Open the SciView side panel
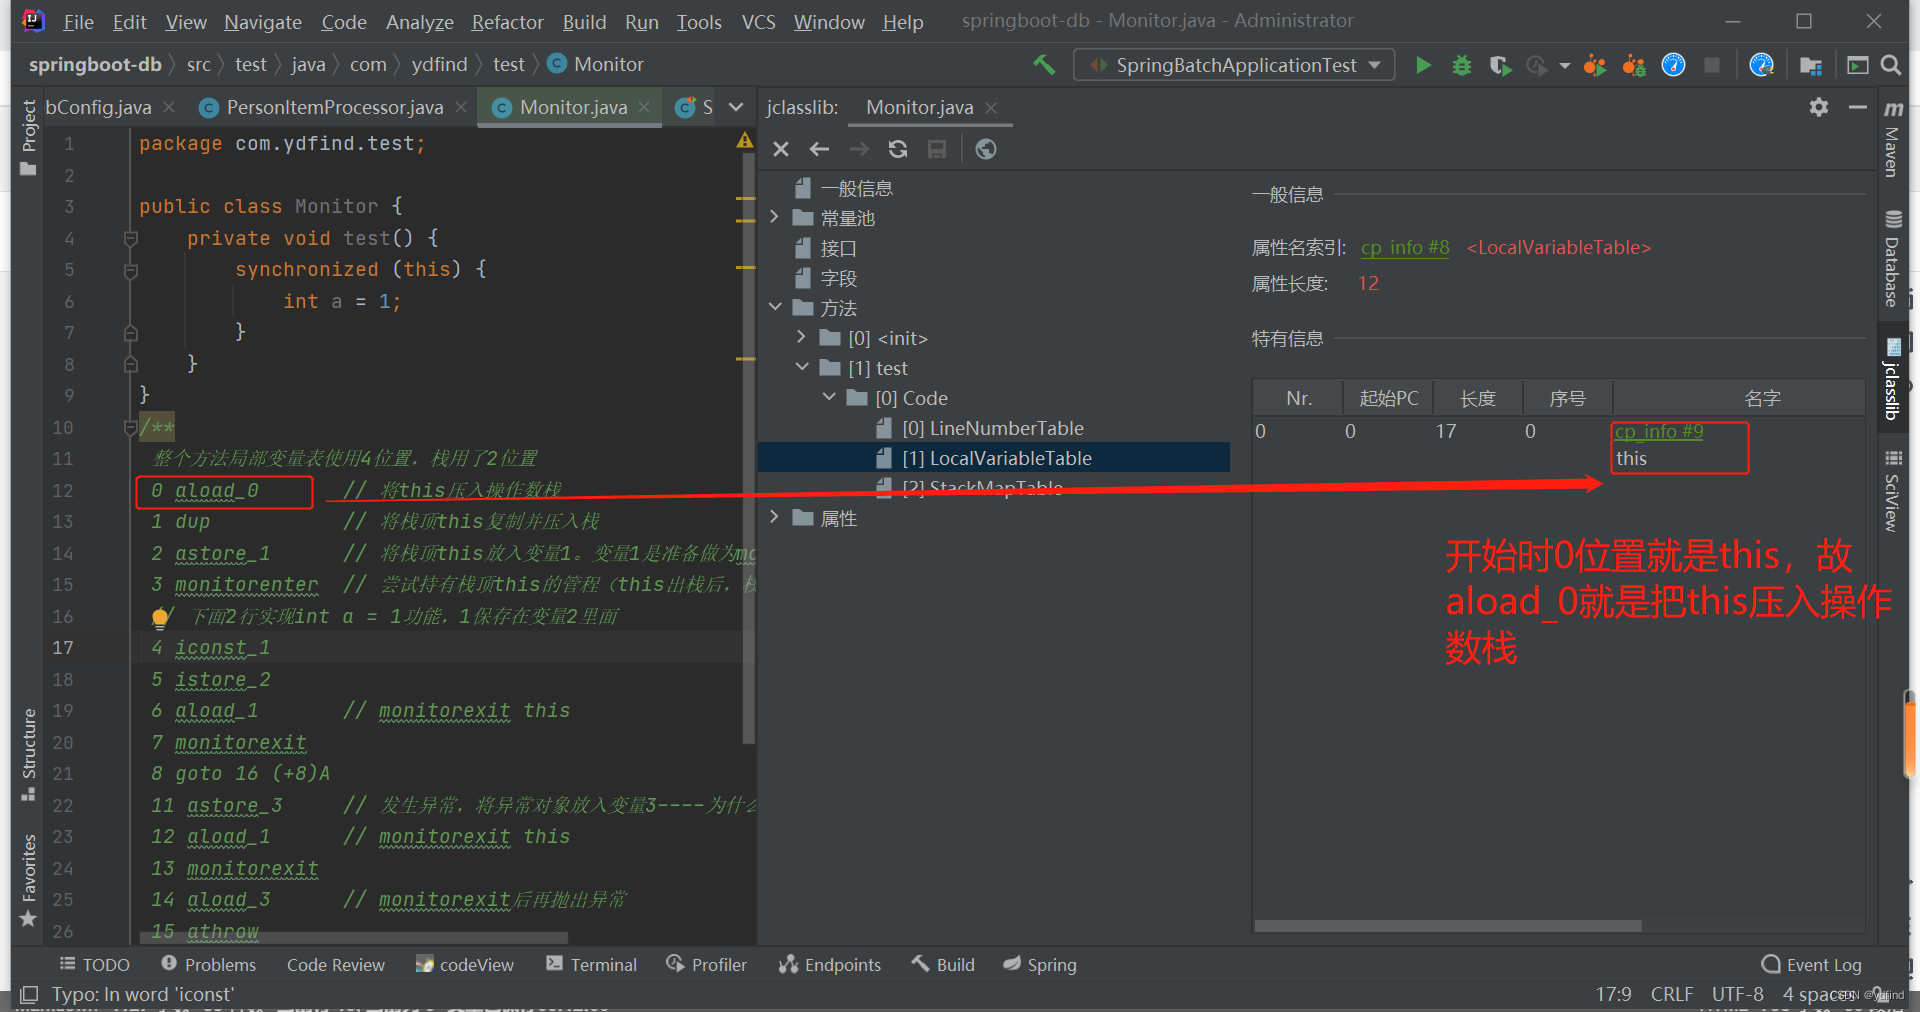1920x1012 pixels. click(1892, 491)
